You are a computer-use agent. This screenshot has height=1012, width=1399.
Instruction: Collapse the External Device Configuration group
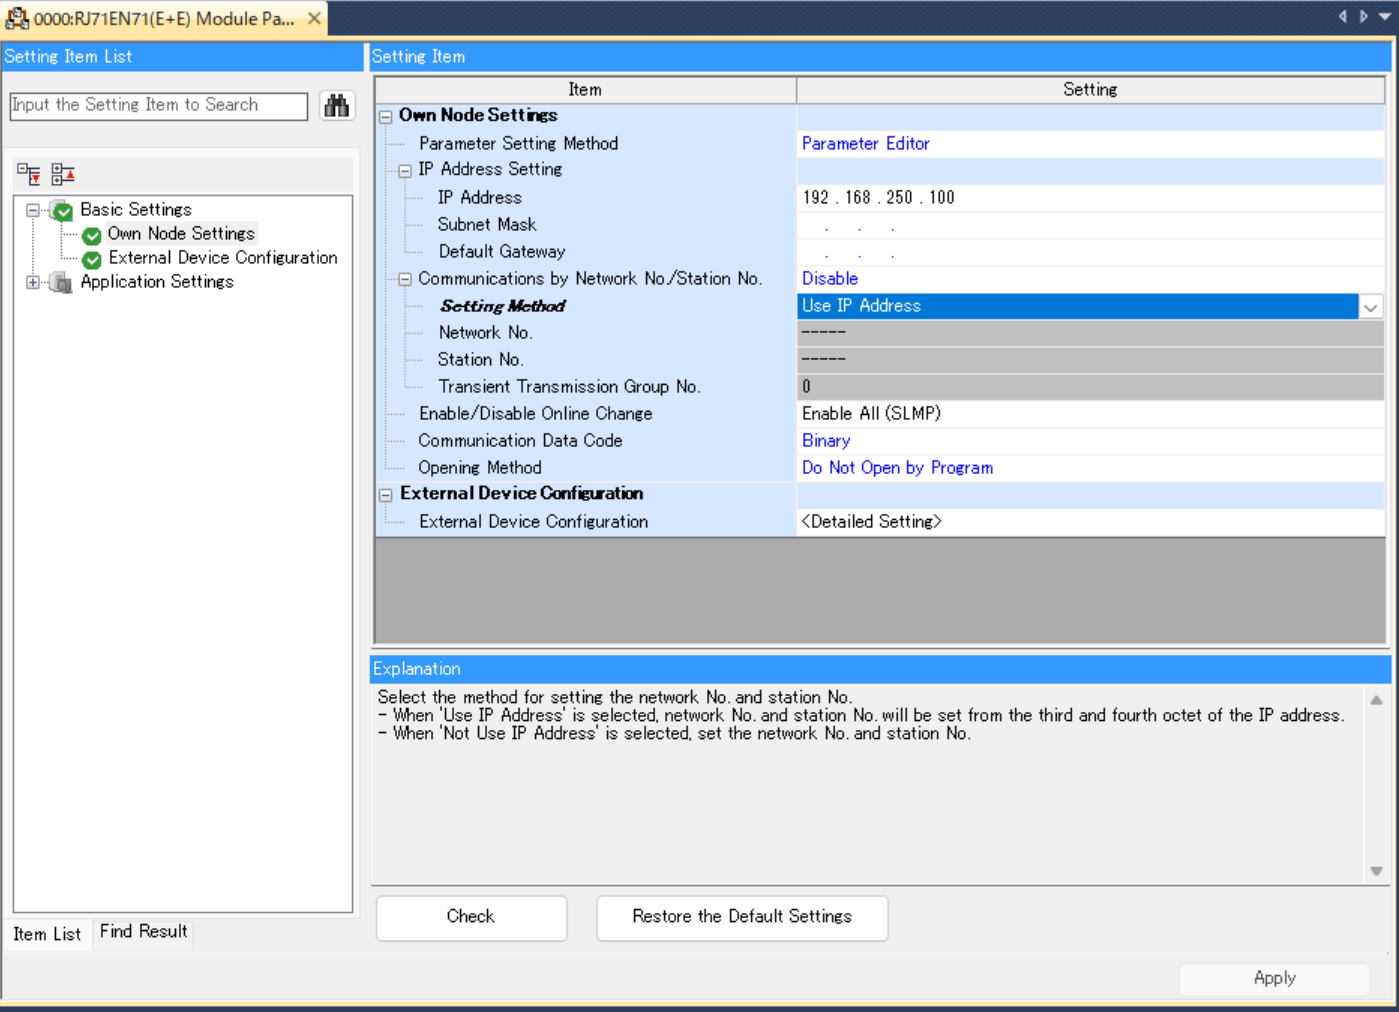click(x=386, y=495)
